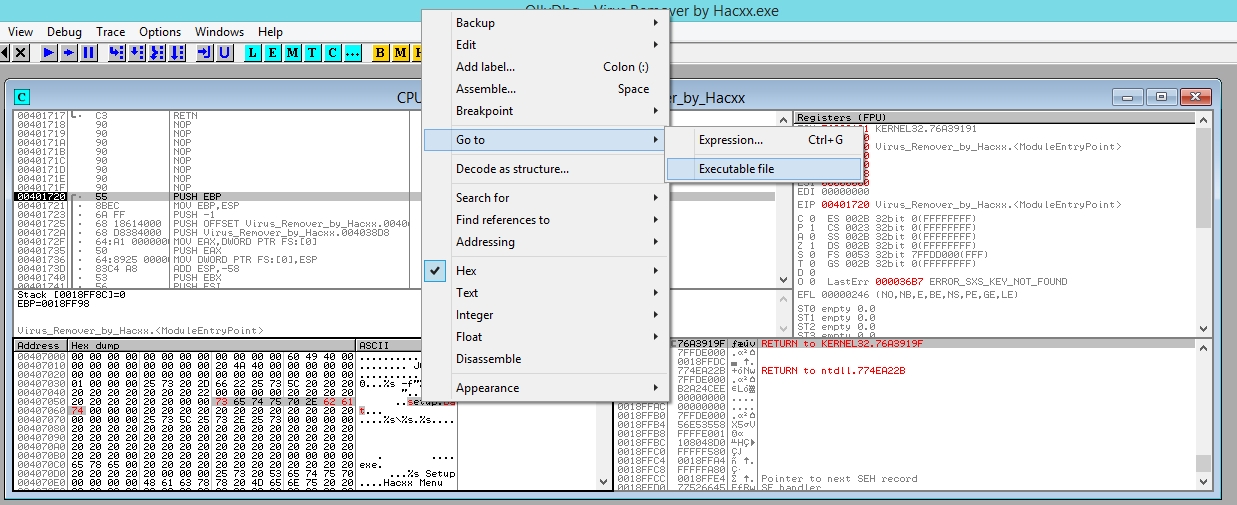The height and width of the screenshot is (505, 1237).
Task: Open Memory breakpoints with the yellow M icon
Action: point(401,52)
